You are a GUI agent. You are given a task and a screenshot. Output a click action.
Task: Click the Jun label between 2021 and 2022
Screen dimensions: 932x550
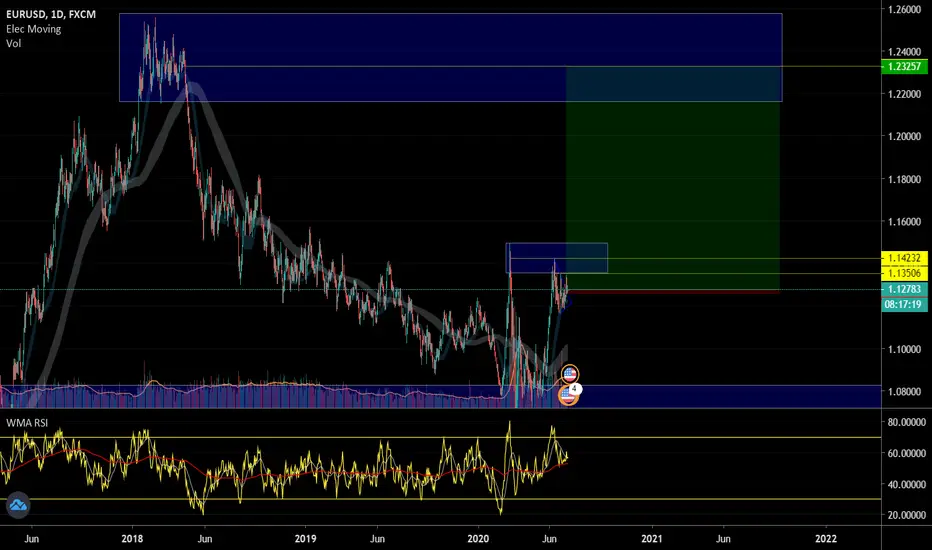point(723,539)
